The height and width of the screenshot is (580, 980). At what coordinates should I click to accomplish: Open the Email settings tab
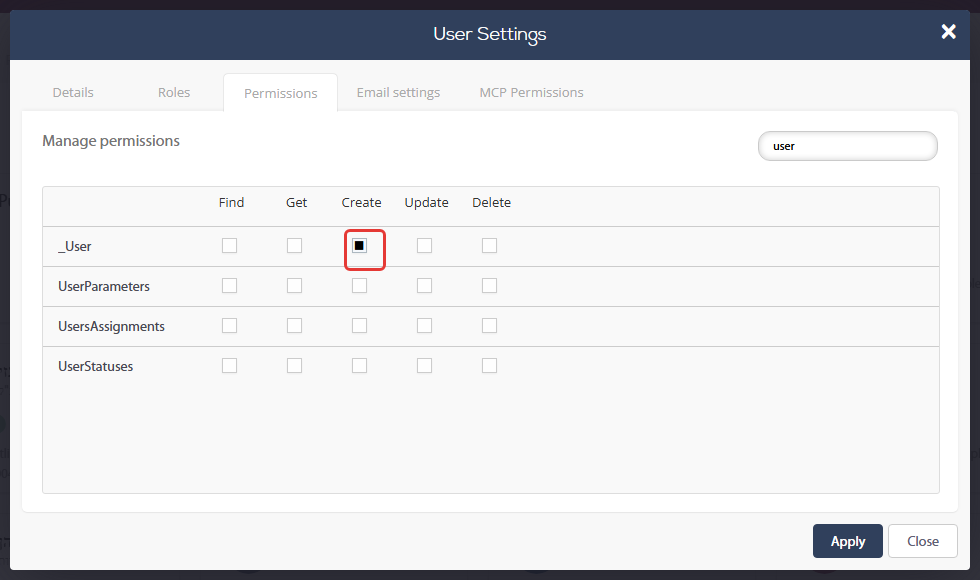[398, 92]
